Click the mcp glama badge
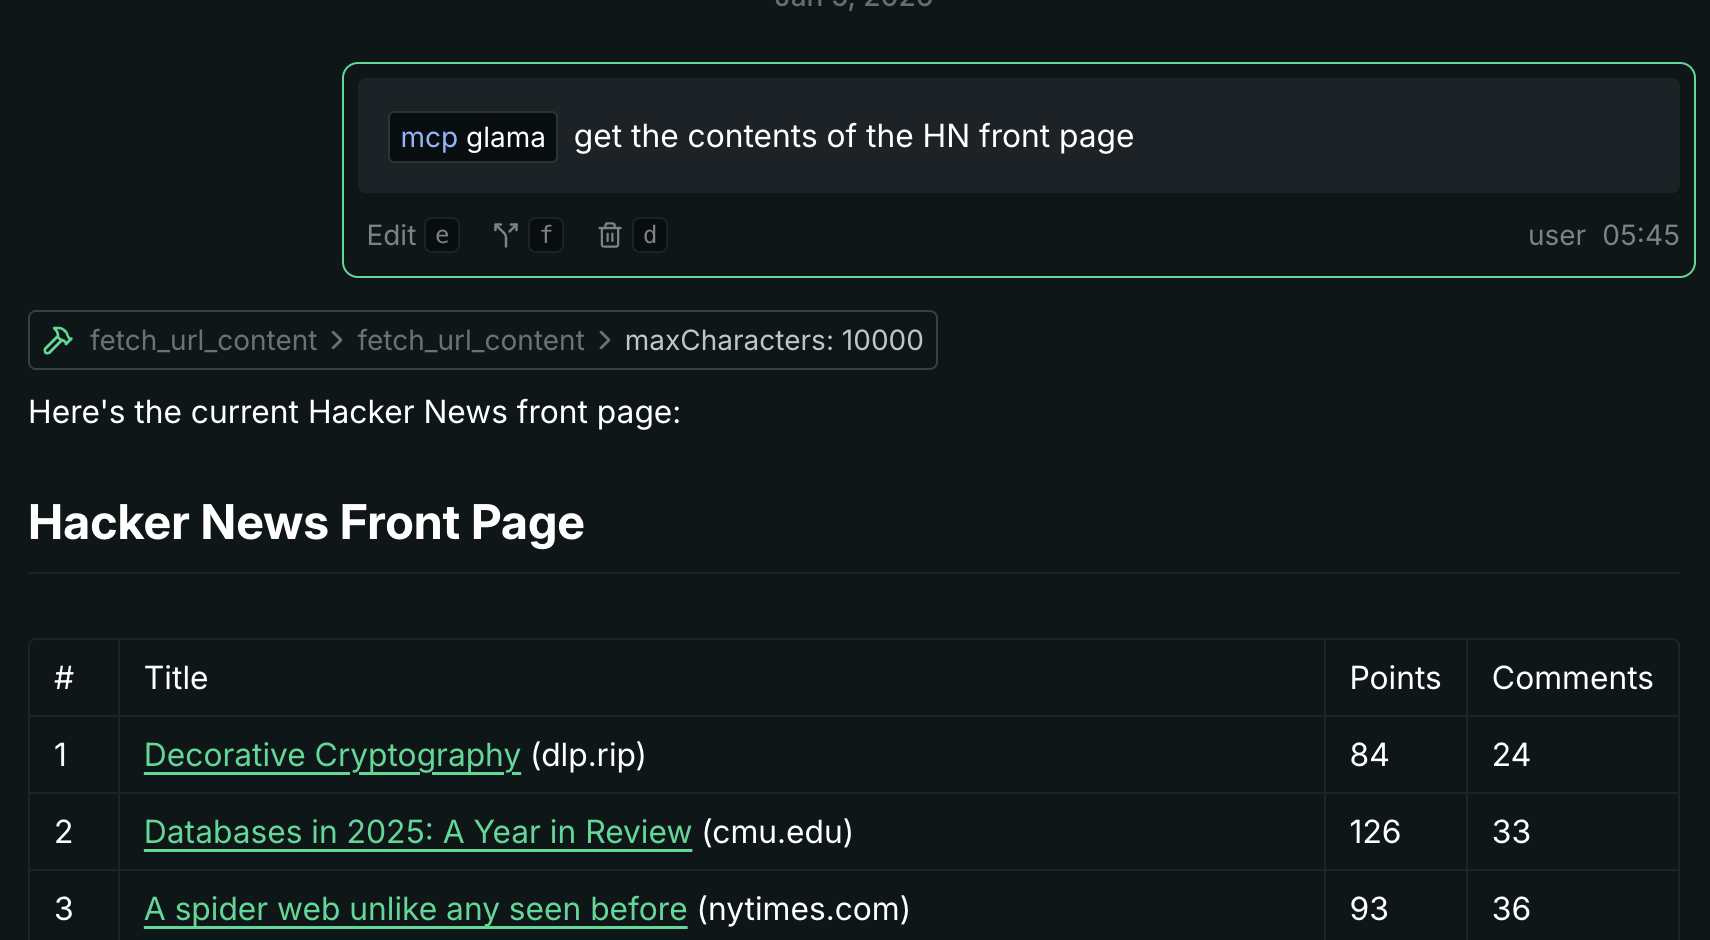The width and height of the screenshot is (1710, 940). pos(472,137)
